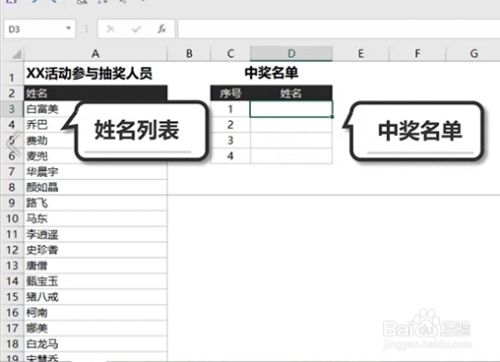Viewport: 500px width, 362px height.
Task: Select row 3 header
Action: click(12, 109)
